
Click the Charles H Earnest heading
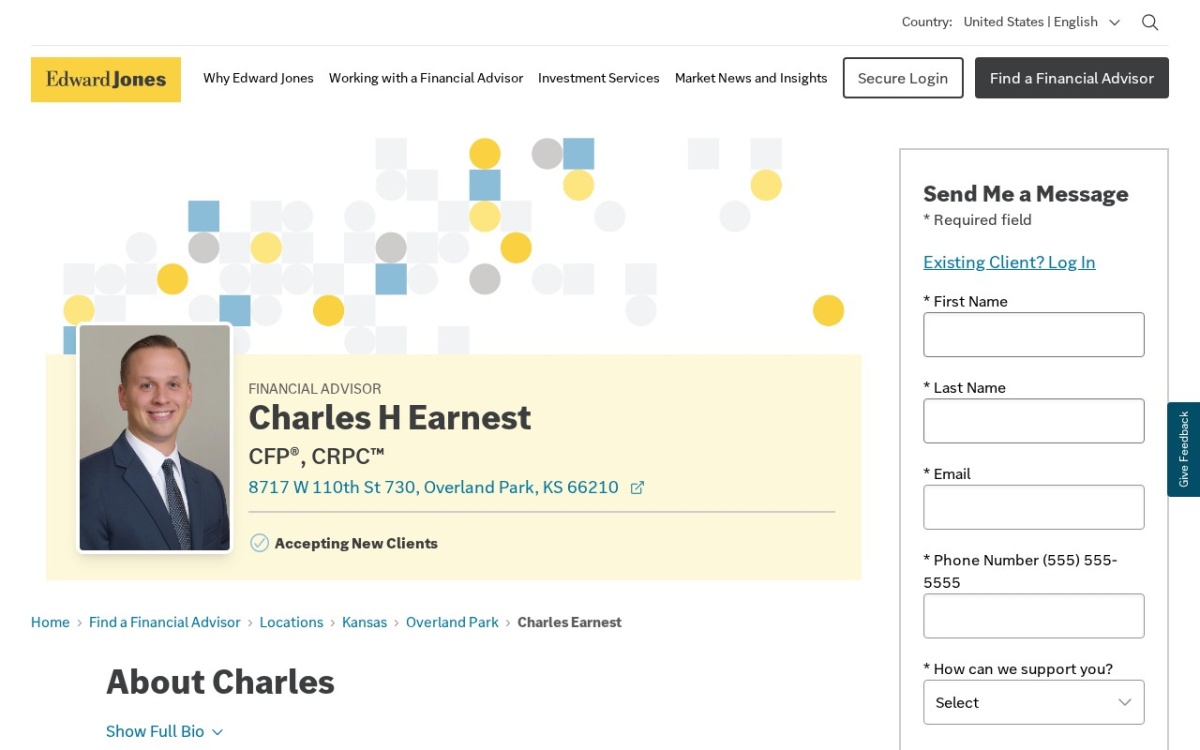390,418
